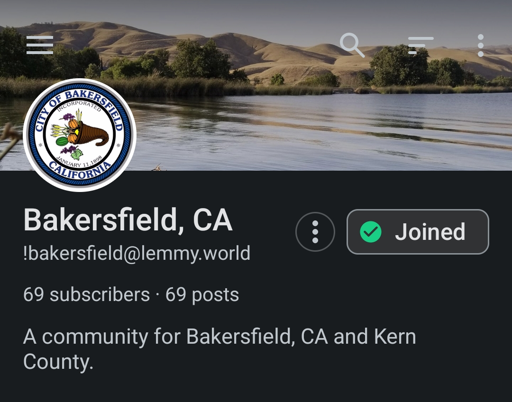Open the top-right vertical dots overflow menu
This screenshot has height=402, width=512.
point(480,45)
